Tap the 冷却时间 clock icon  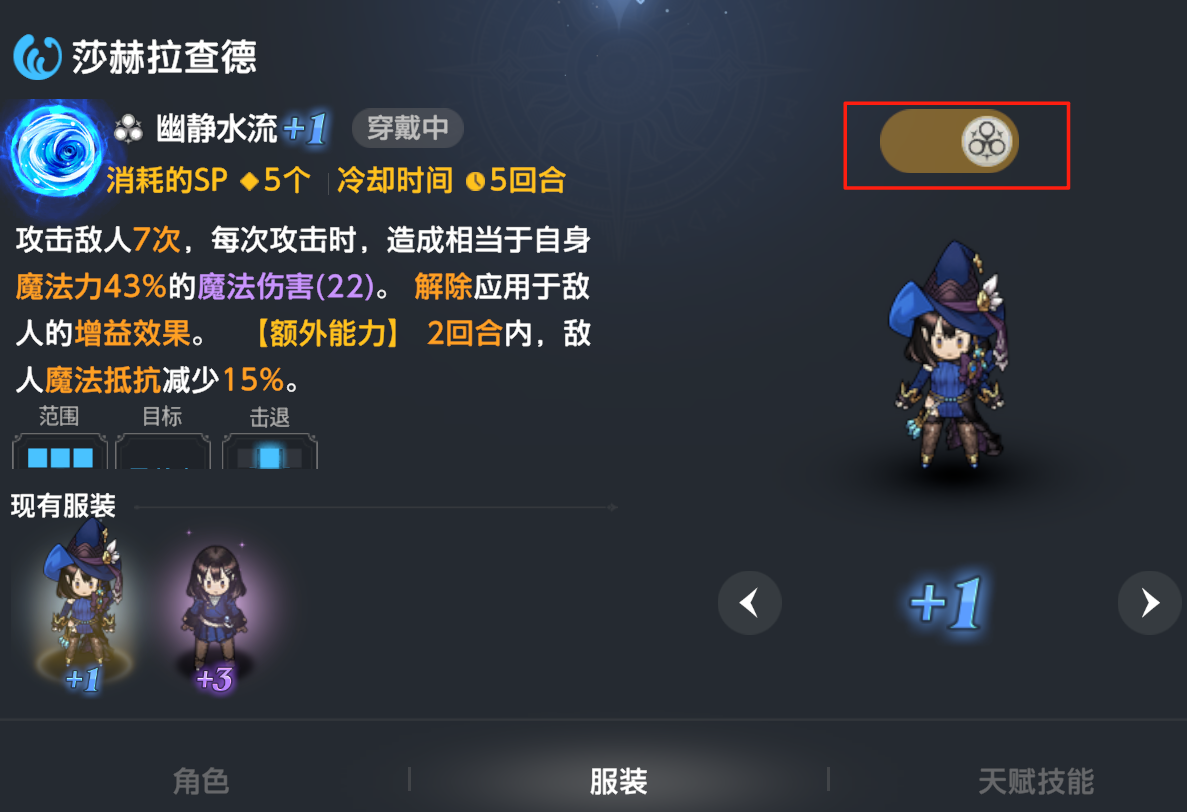pyautogui.click(x=475, y=182)
